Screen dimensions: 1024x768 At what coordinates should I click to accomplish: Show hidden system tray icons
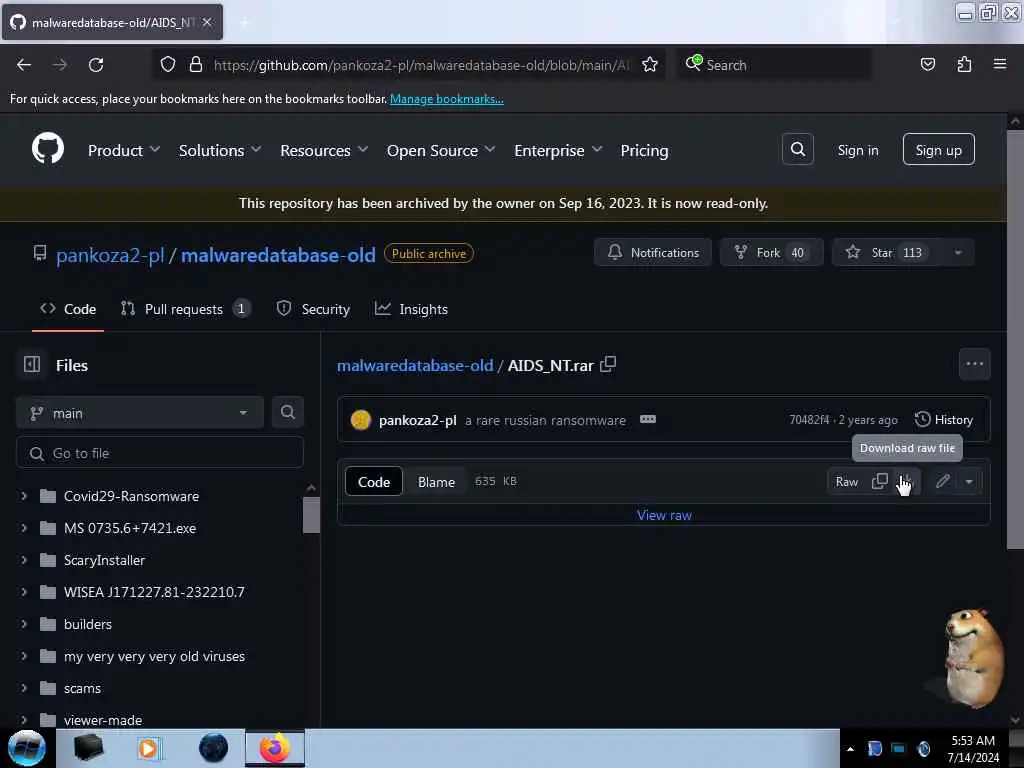click(x=850, y=749)
